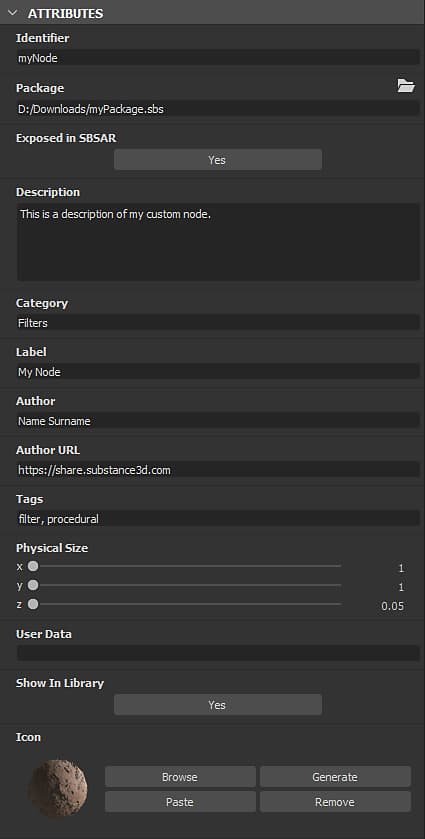Click the Author field Name Surname
The image size is (425, 839).
coord(218,421)
